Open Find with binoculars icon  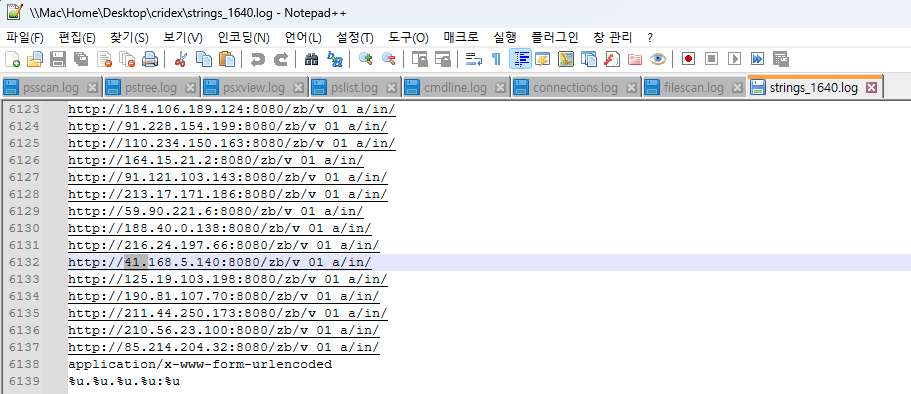pyautogui.click(x=311, y=59)
